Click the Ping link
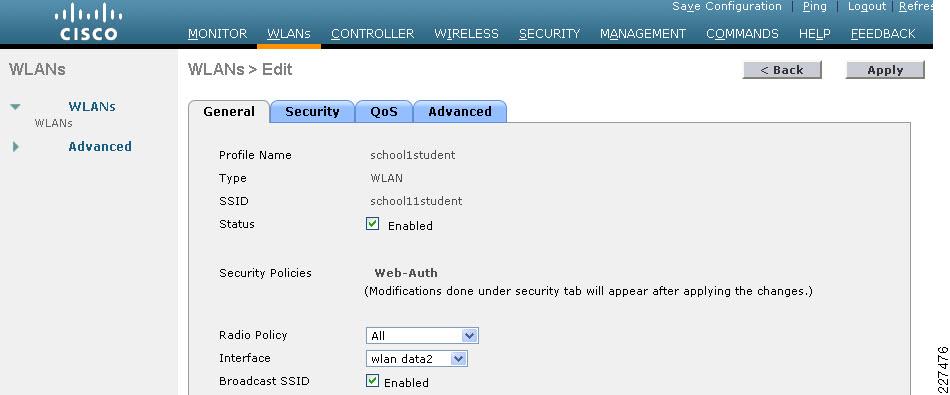This screenshot has height=395, width=950. coord(814,7)
